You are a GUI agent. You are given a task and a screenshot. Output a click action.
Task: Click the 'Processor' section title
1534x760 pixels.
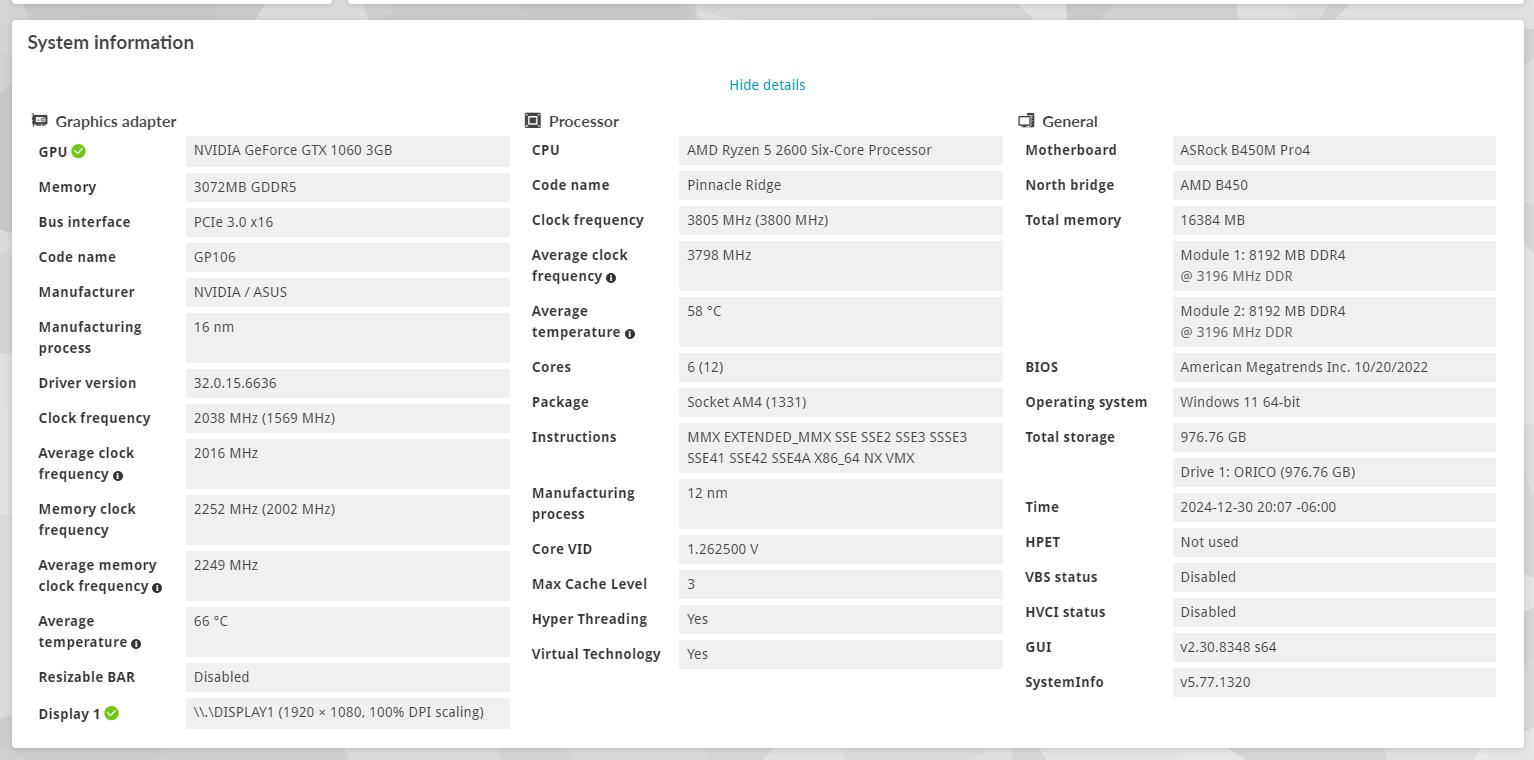point(584,122)
